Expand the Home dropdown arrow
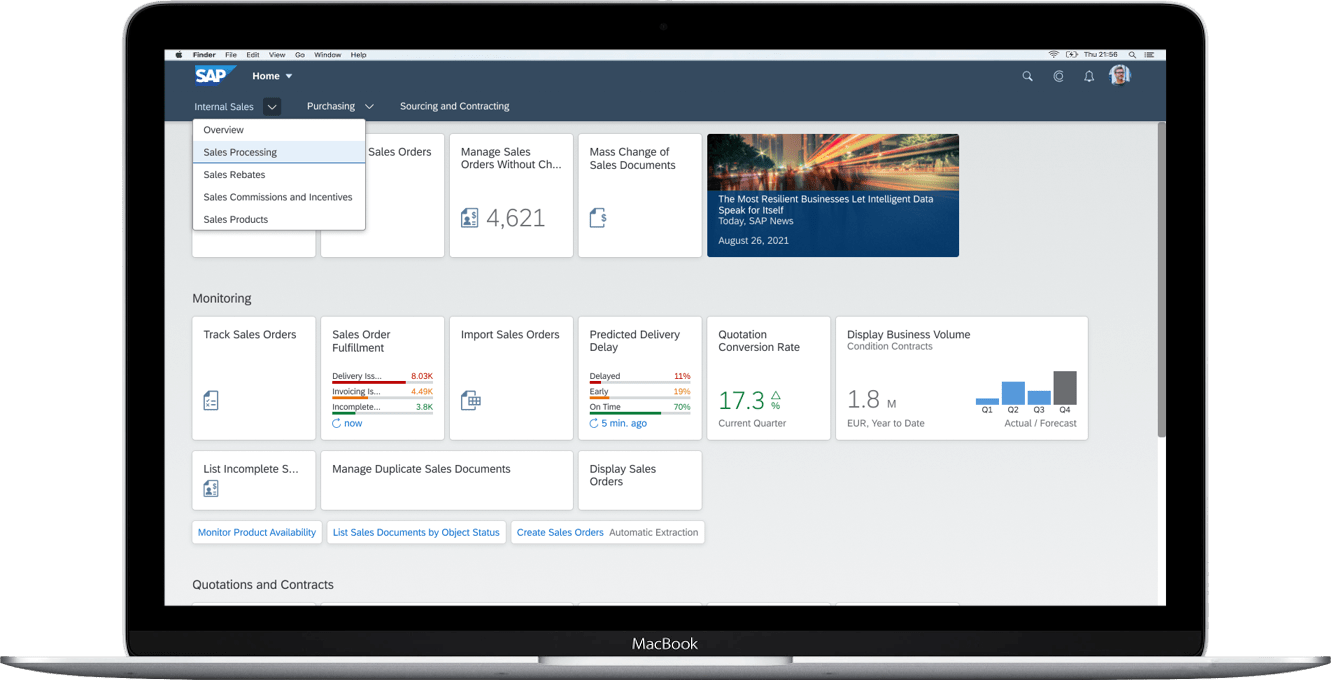1331x680 pixels. (x=289, y=76)
